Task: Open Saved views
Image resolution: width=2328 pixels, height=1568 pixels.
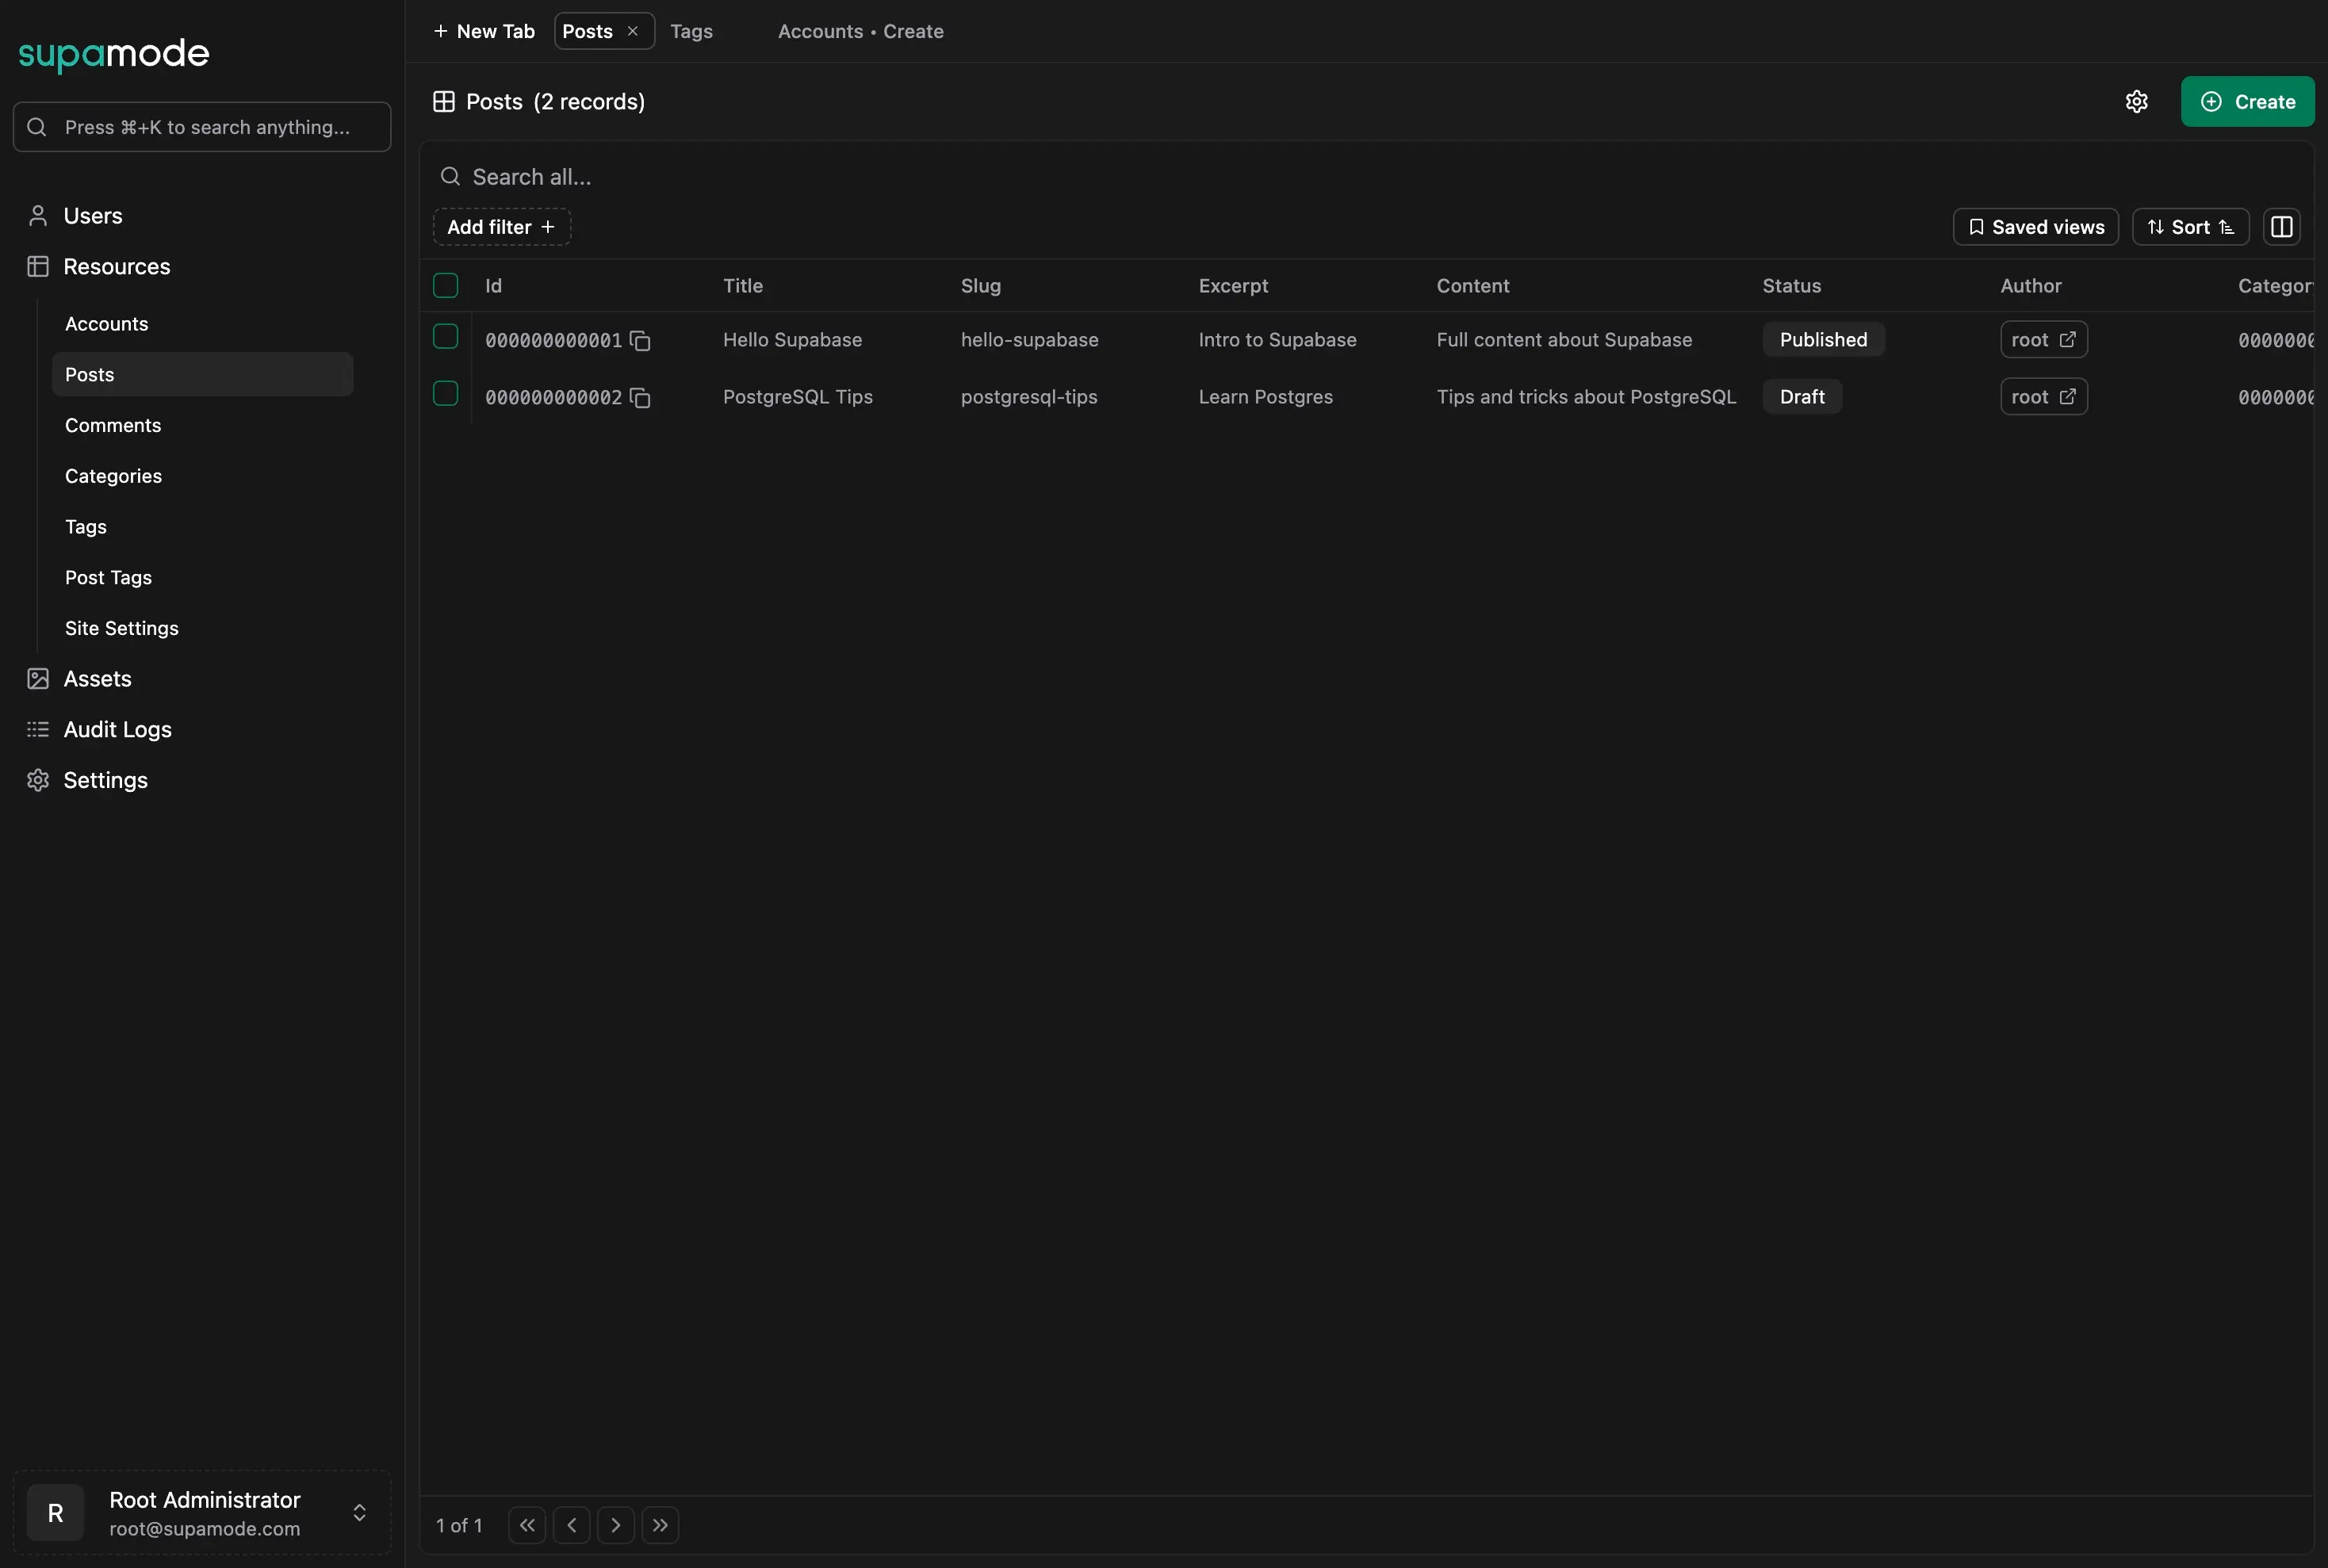Action: pyautogui.click(x=2035, y=226)
